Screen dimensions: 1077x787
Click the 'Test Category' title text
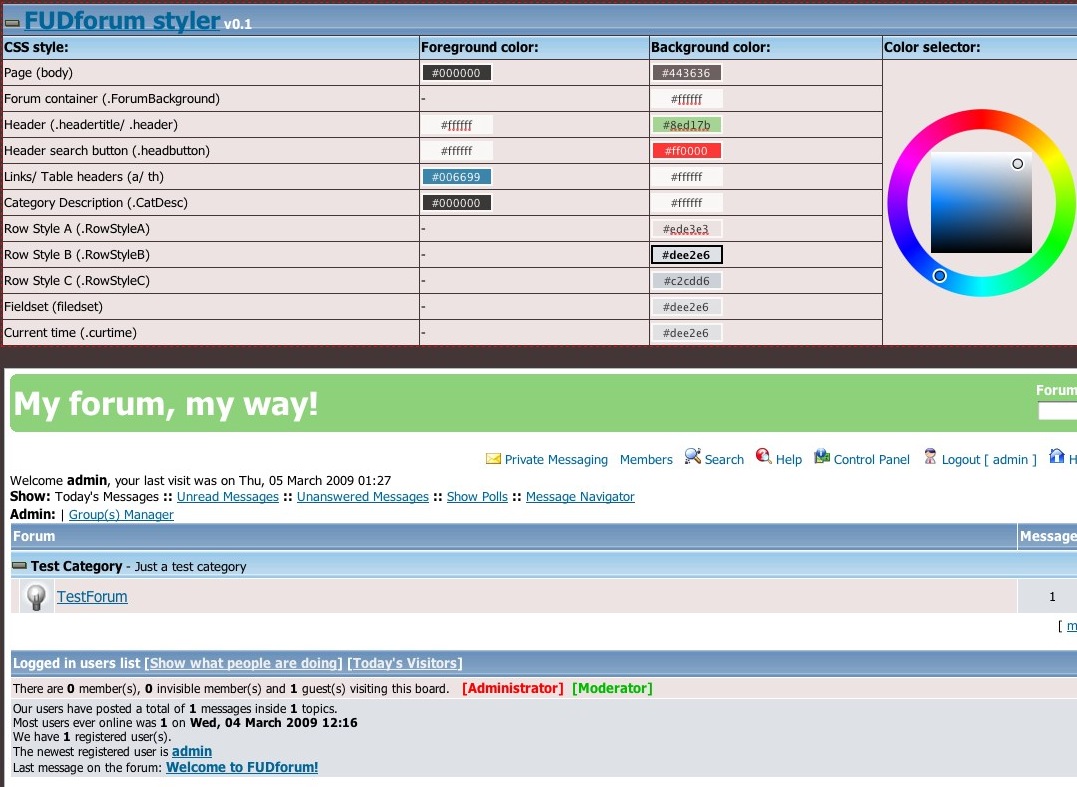pyautogui.click(x=76, y=567)
